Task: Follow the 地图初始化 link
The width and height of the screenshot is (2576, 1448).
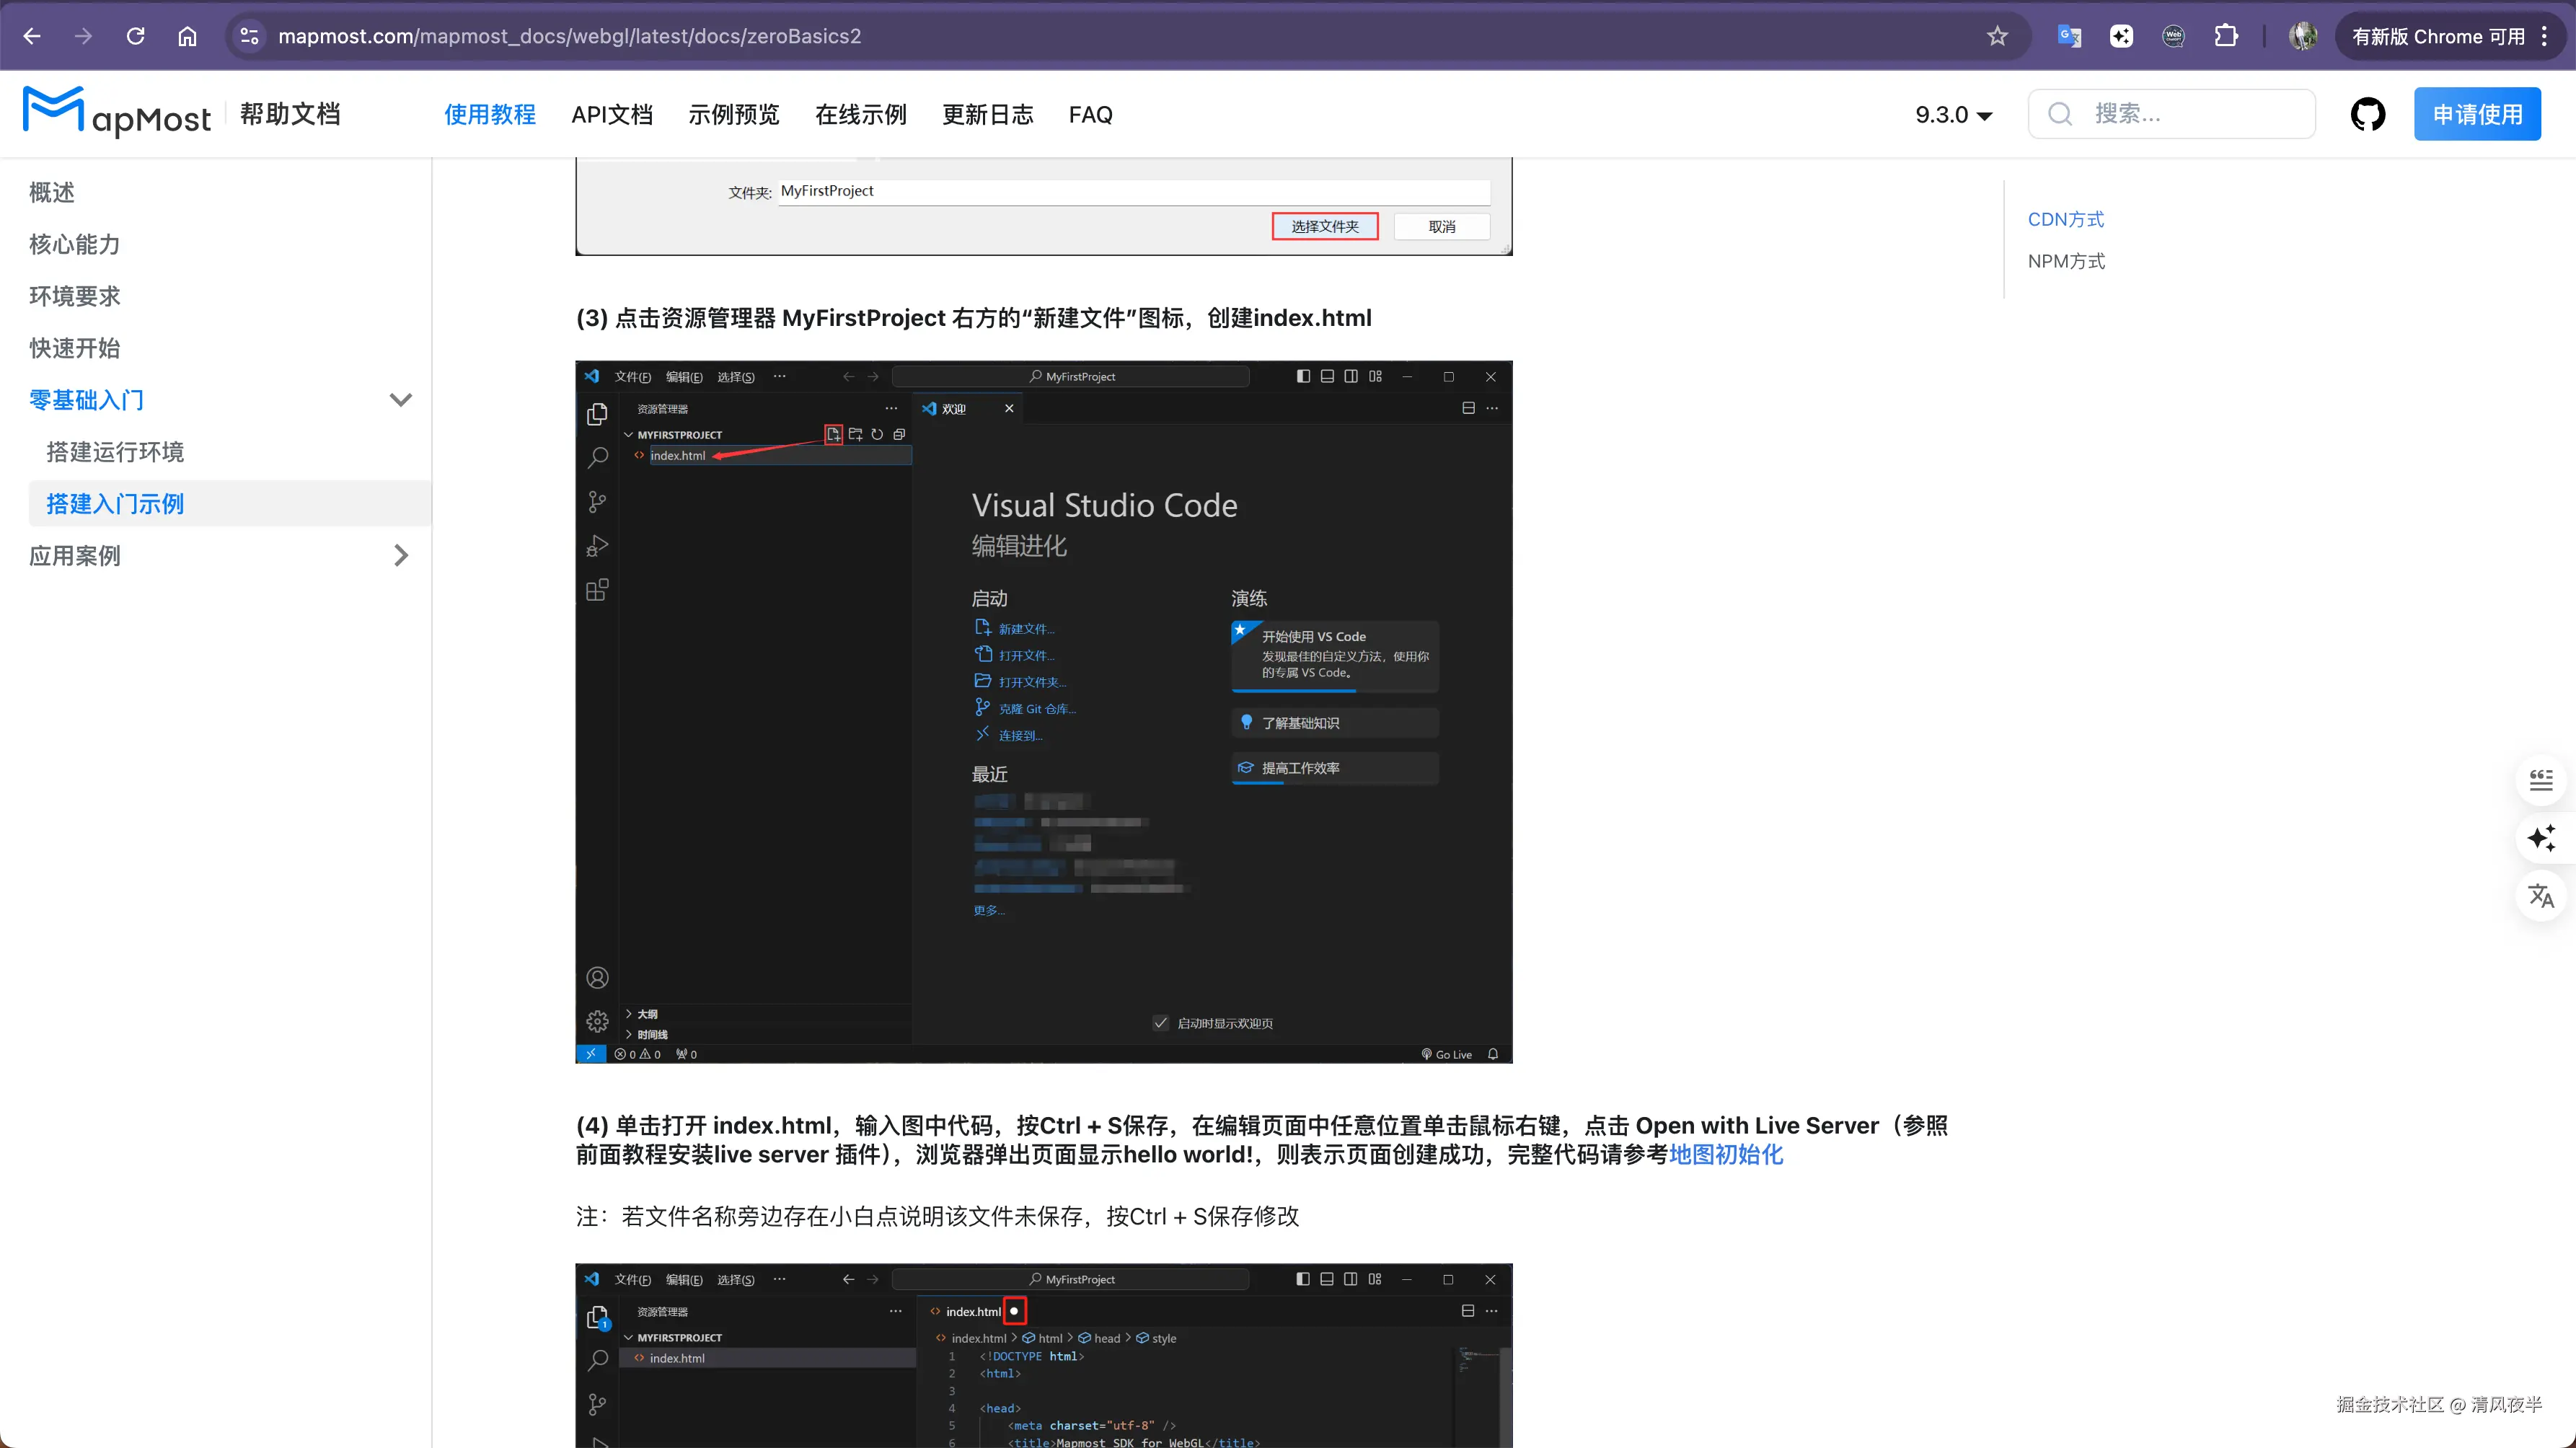Action: point(1725,1155)
